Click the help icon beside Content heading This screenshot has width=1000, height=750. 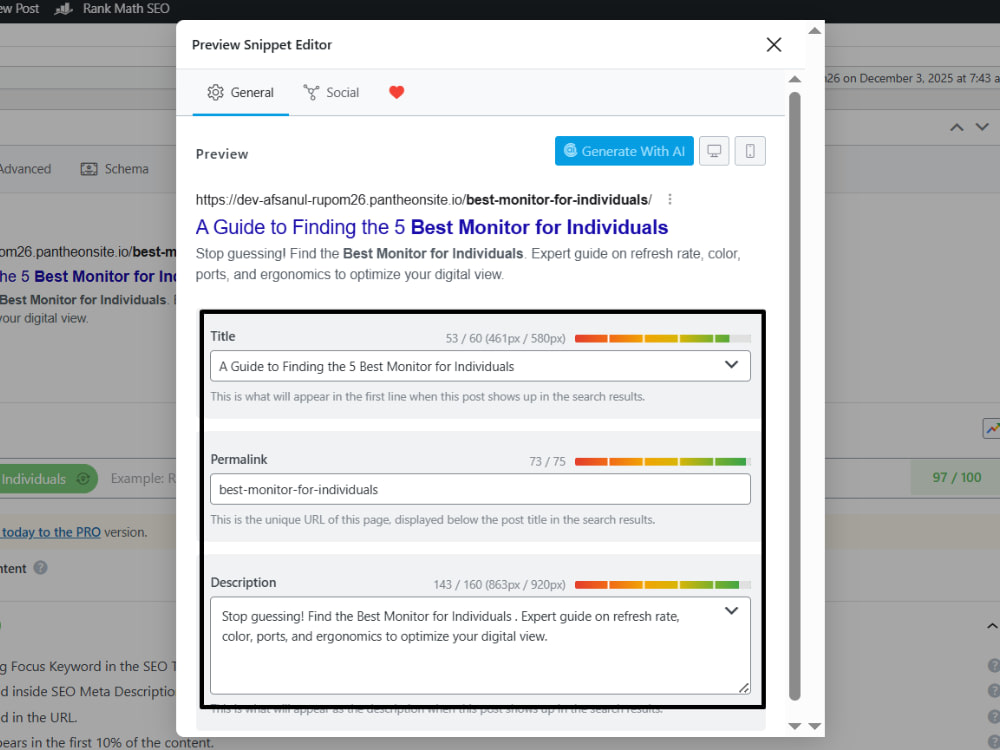pyautogui.click(x=40, y=568)
